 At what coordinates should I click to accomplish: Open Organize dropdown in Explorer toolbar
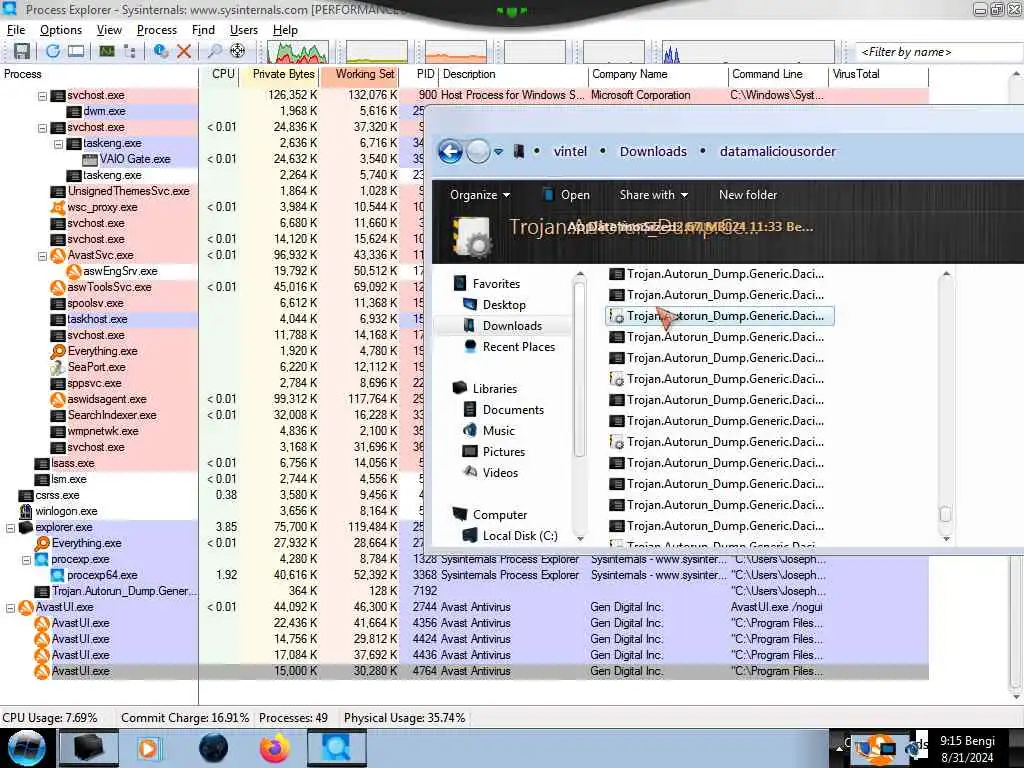coord(480,195)
